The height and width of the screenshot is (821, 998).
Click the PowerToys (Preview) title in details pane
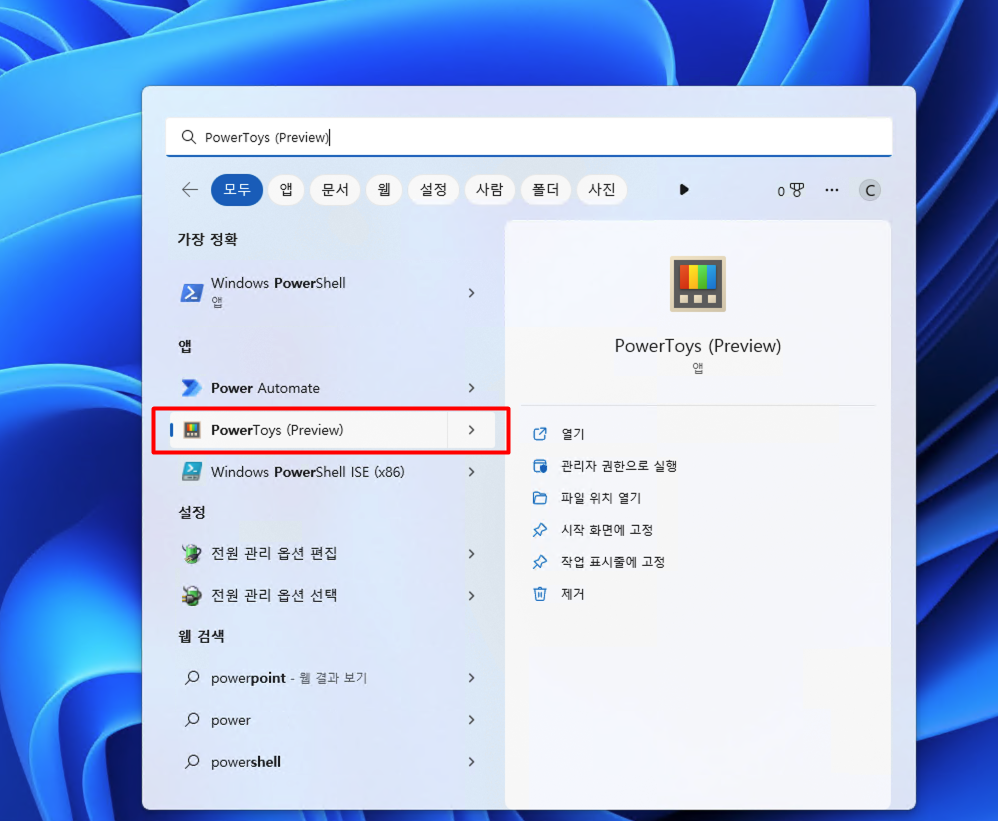(698, 346)
